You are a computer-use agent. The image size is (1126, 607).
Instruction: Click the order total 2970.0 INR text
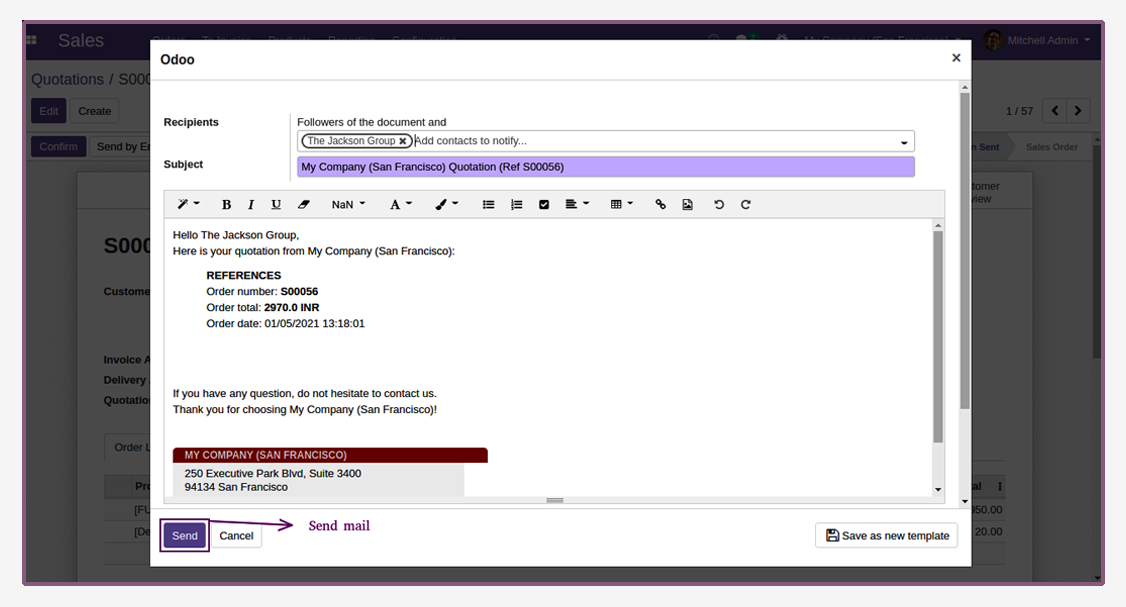pos(292,307)
